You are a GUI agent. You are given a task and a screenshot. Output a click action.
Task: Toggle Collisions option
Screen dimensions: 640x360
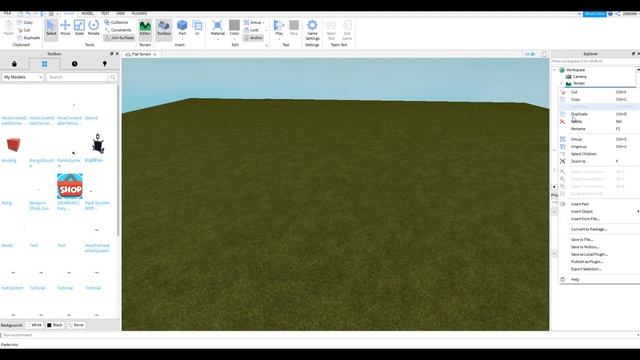(116, 22)
